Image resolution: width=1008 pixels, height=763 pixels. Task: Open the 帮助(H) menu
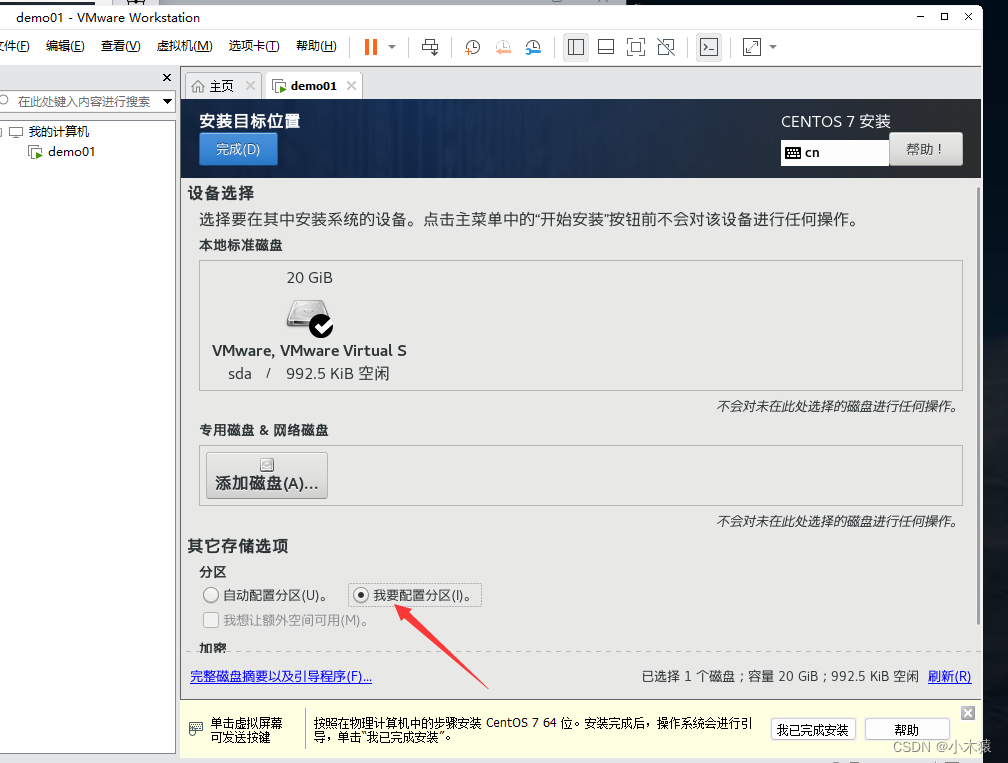coord(316,46)
